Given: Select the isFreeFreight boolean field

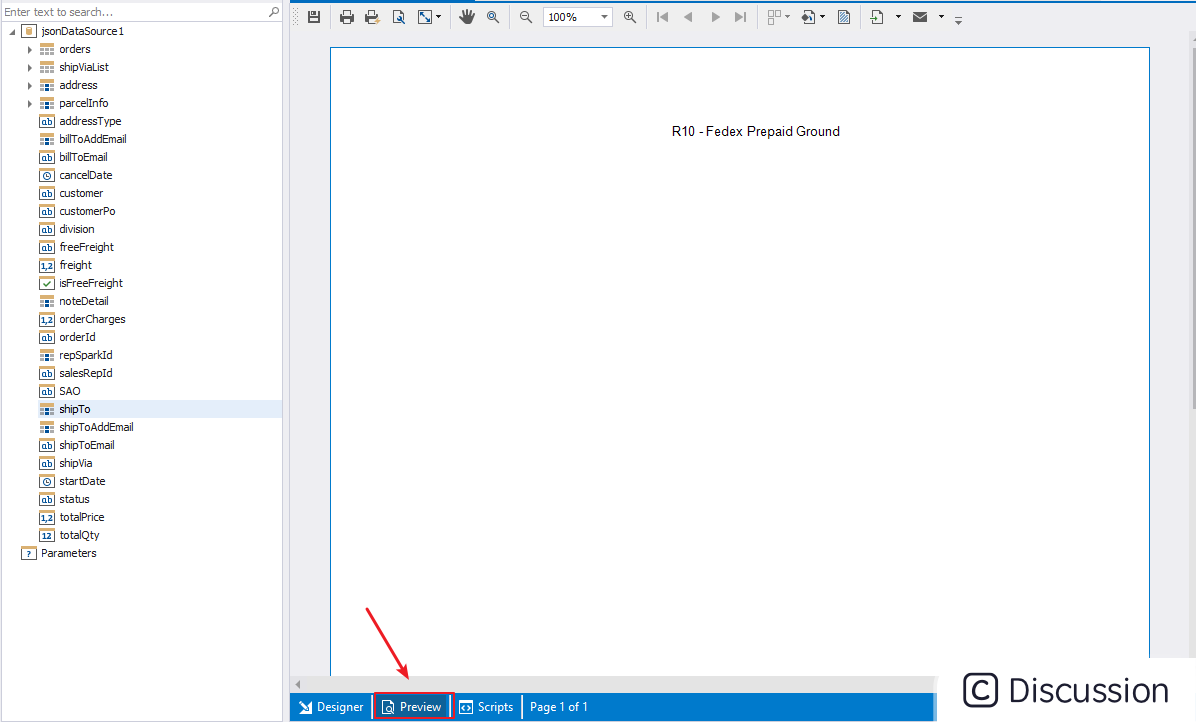Looking at the screenshot, I should [x=91, y=283].
